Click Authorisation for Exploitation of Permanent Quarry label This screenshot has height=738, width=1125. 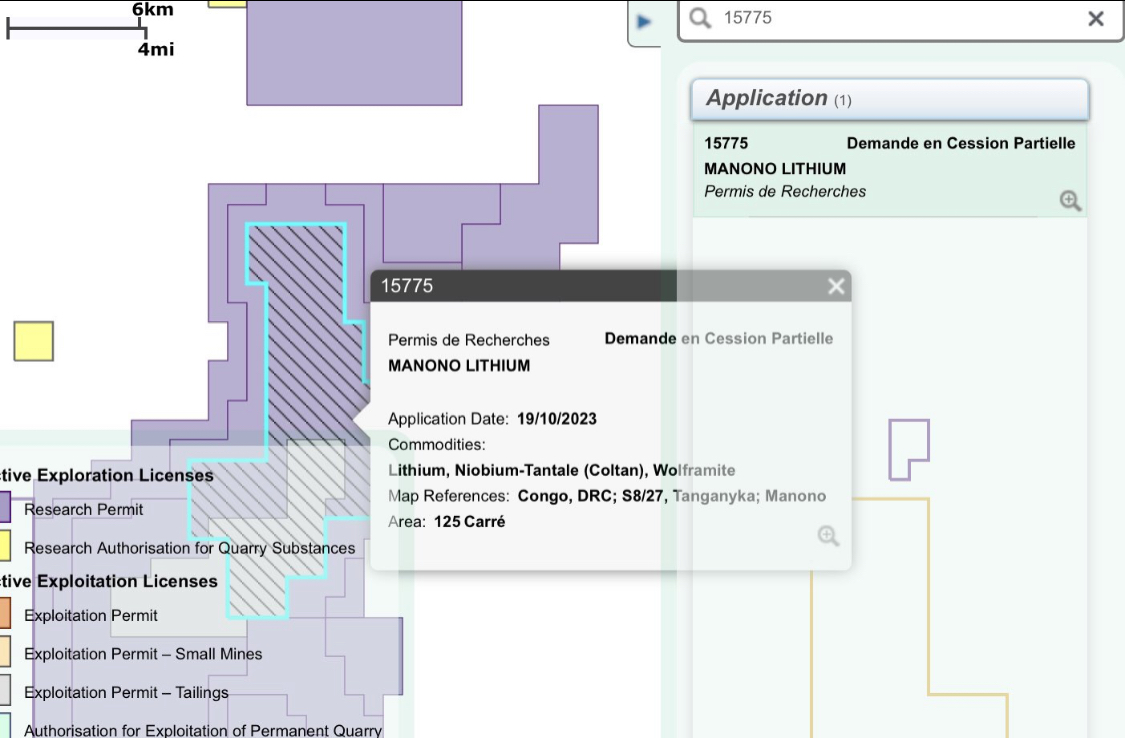coord(202,730)
